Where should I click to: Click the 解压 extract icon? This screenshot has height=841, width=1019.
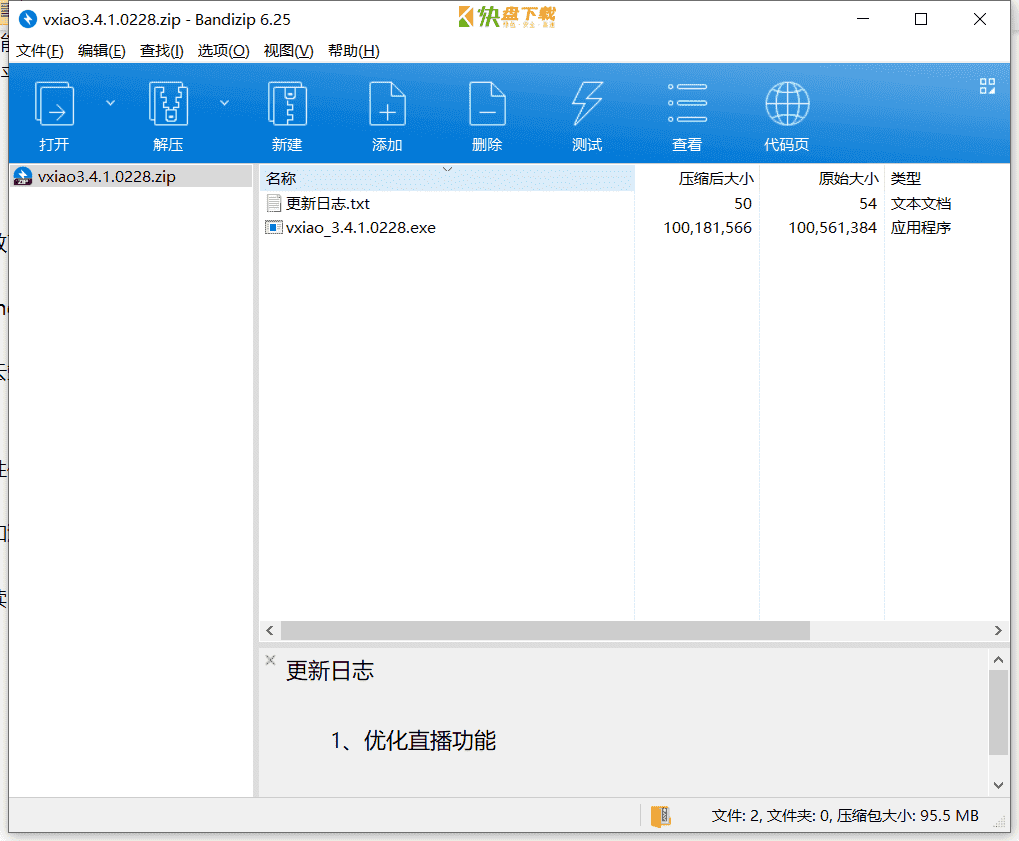tap(168, 103)
